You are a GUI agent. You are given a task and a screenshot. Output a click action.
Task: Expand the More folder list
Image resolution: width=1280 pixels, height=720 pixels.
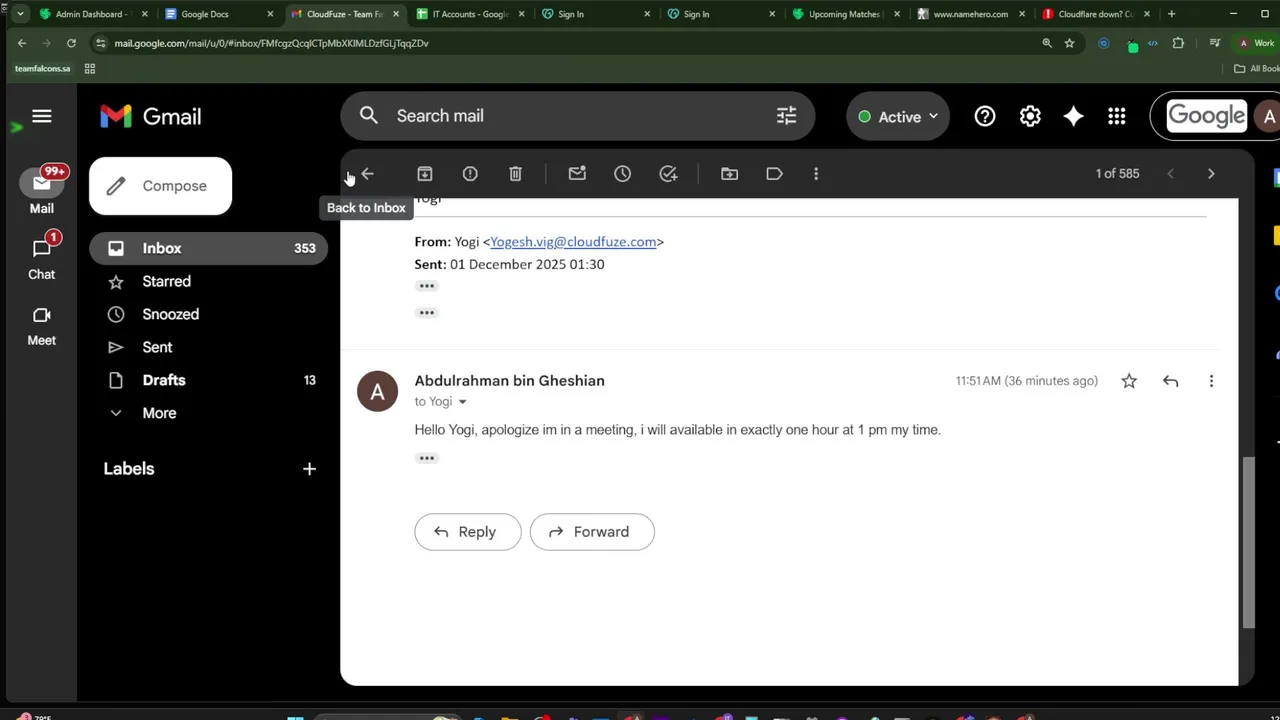pos(159,413)
